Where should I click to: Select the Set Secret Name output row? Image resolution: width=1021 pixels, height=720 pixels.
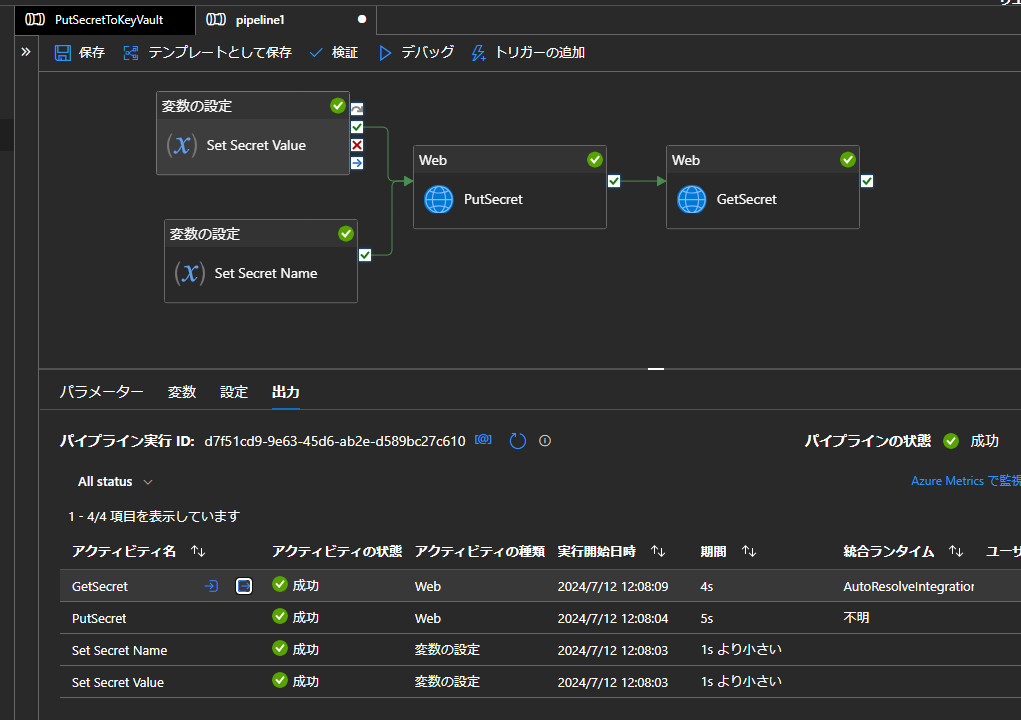540,650
